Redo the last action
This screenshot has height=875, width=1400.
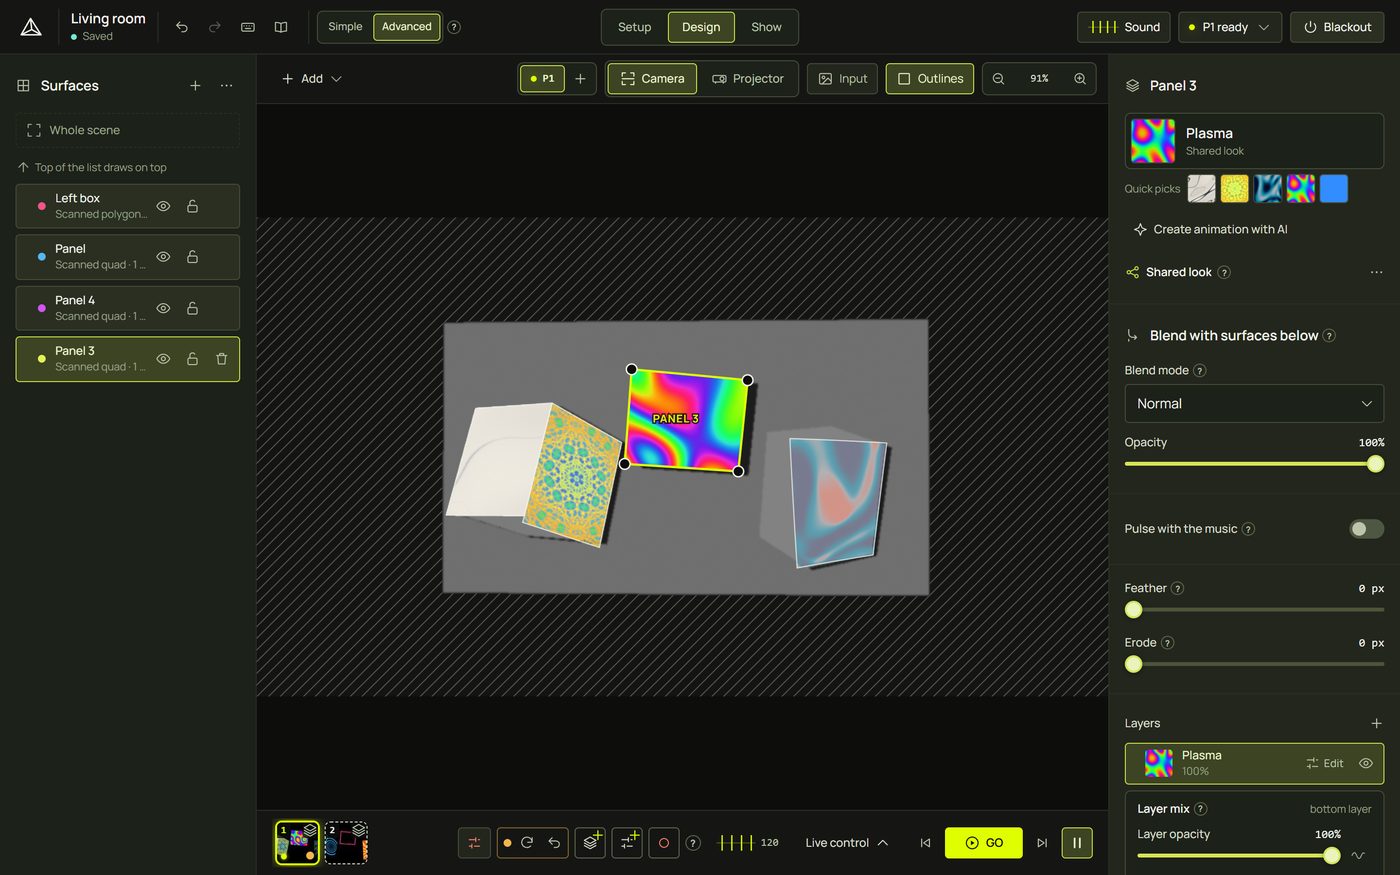click(215, 27)
